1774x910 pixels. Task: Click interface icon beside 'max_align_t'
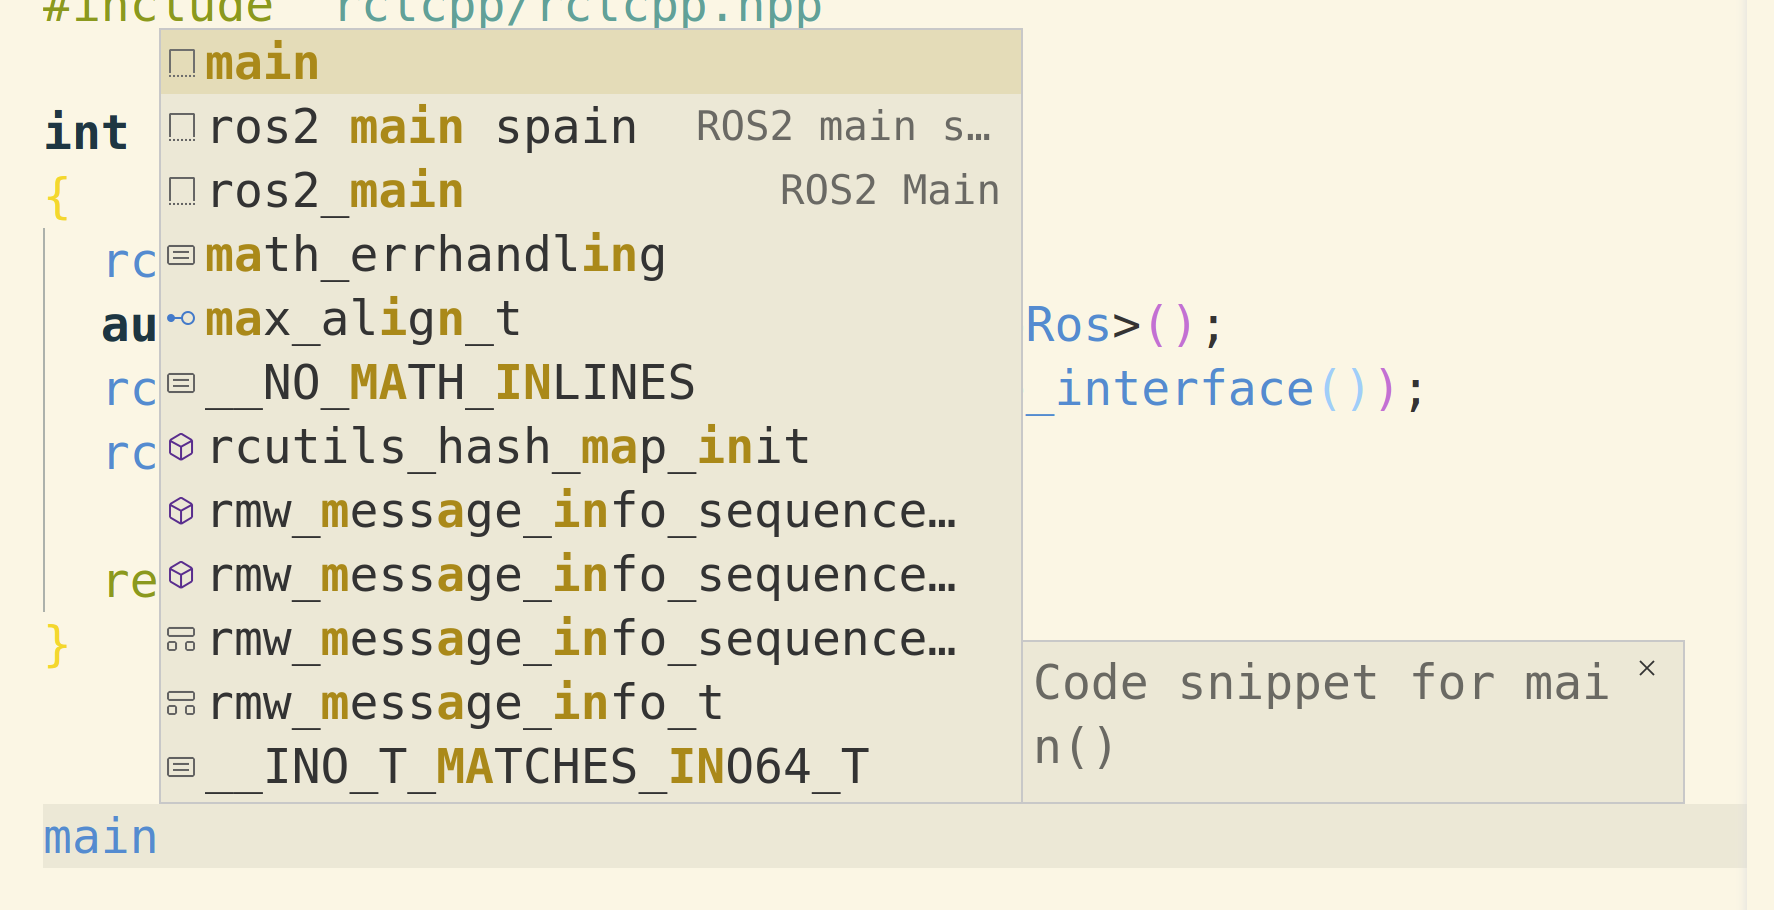pyautogui.click(x=181, y=319)
